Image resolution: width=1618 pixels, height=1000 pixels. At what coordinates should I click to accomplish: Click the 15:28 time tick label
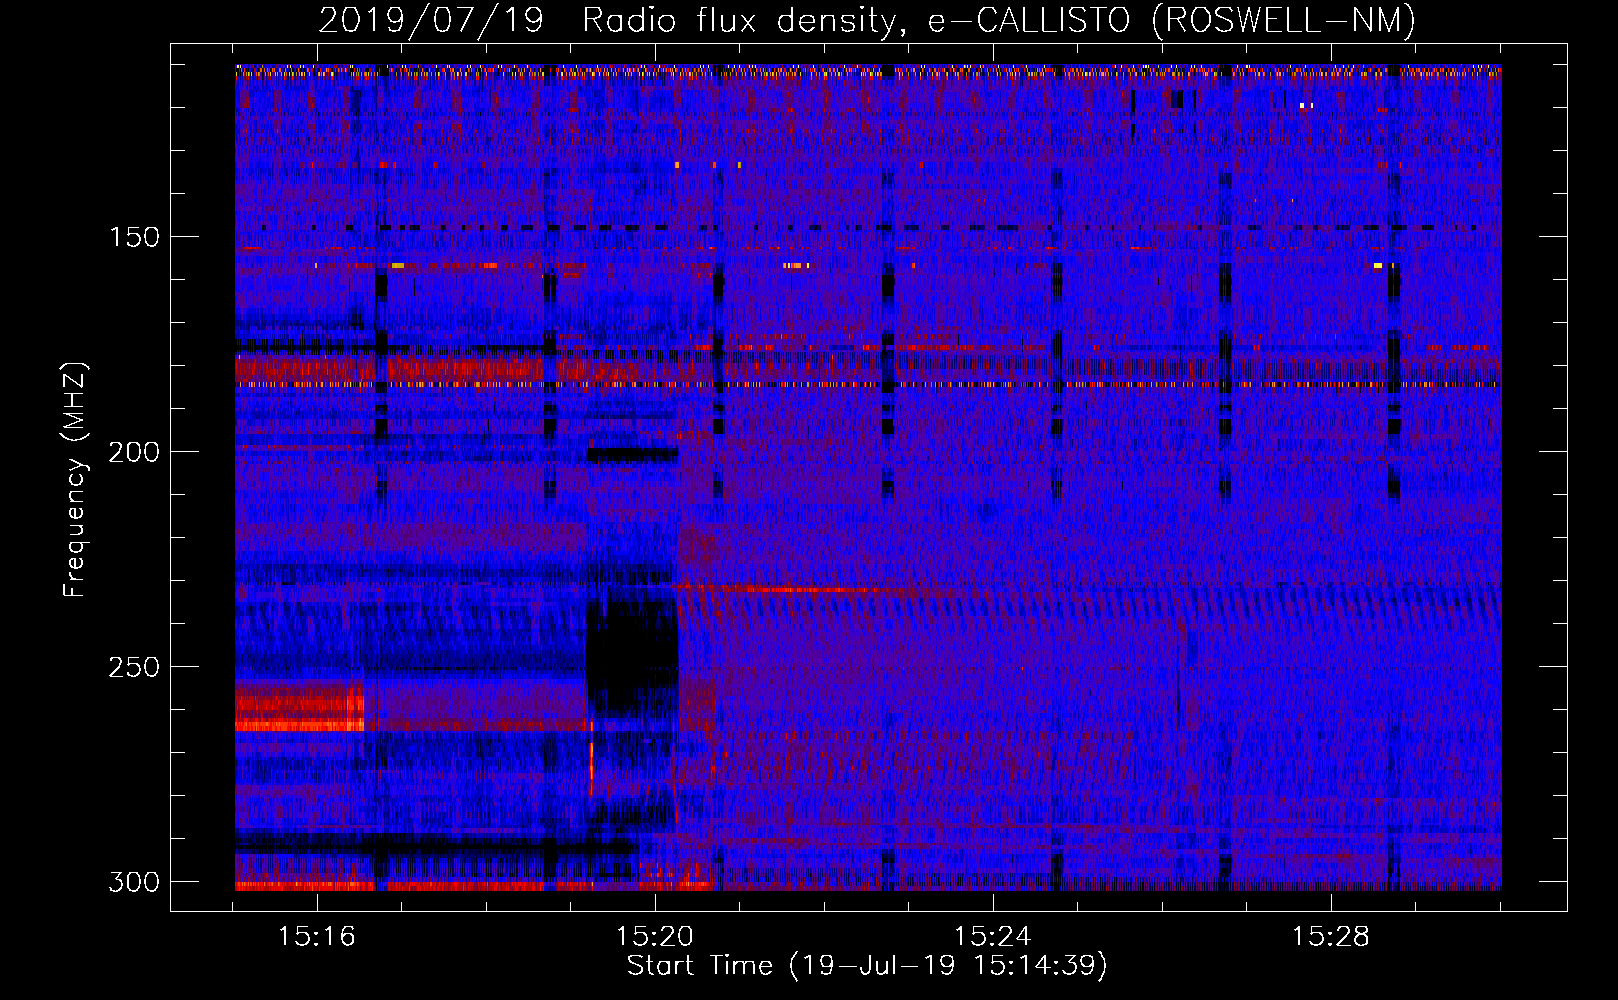tap(1331, 937)
